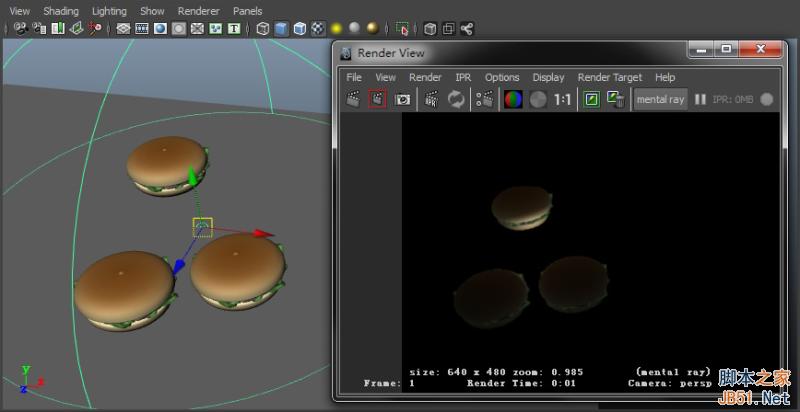Minimize the Render View window

(x=703, y=49)
